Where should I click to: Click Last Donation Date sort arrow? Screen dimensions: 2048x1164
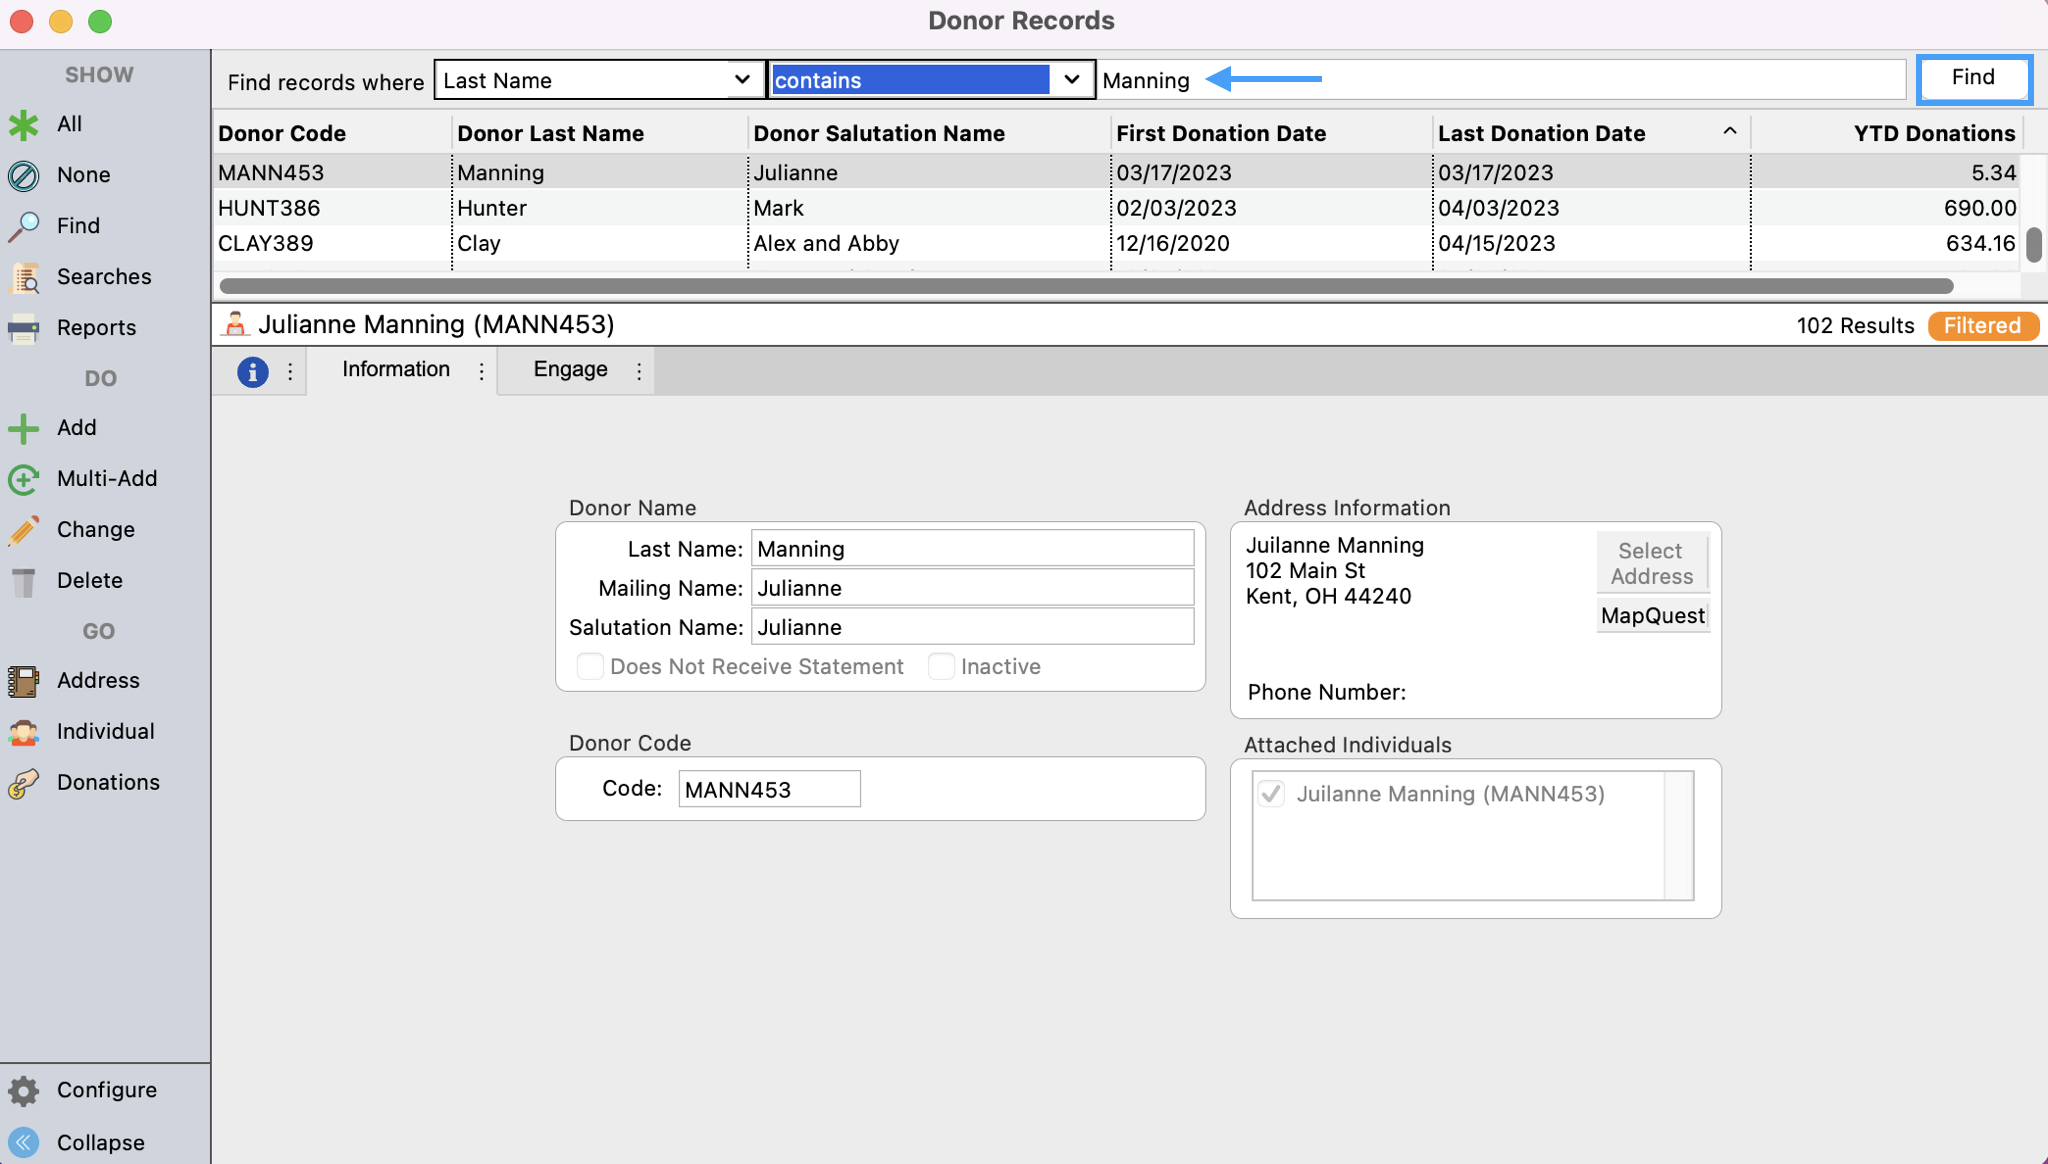1729,132
